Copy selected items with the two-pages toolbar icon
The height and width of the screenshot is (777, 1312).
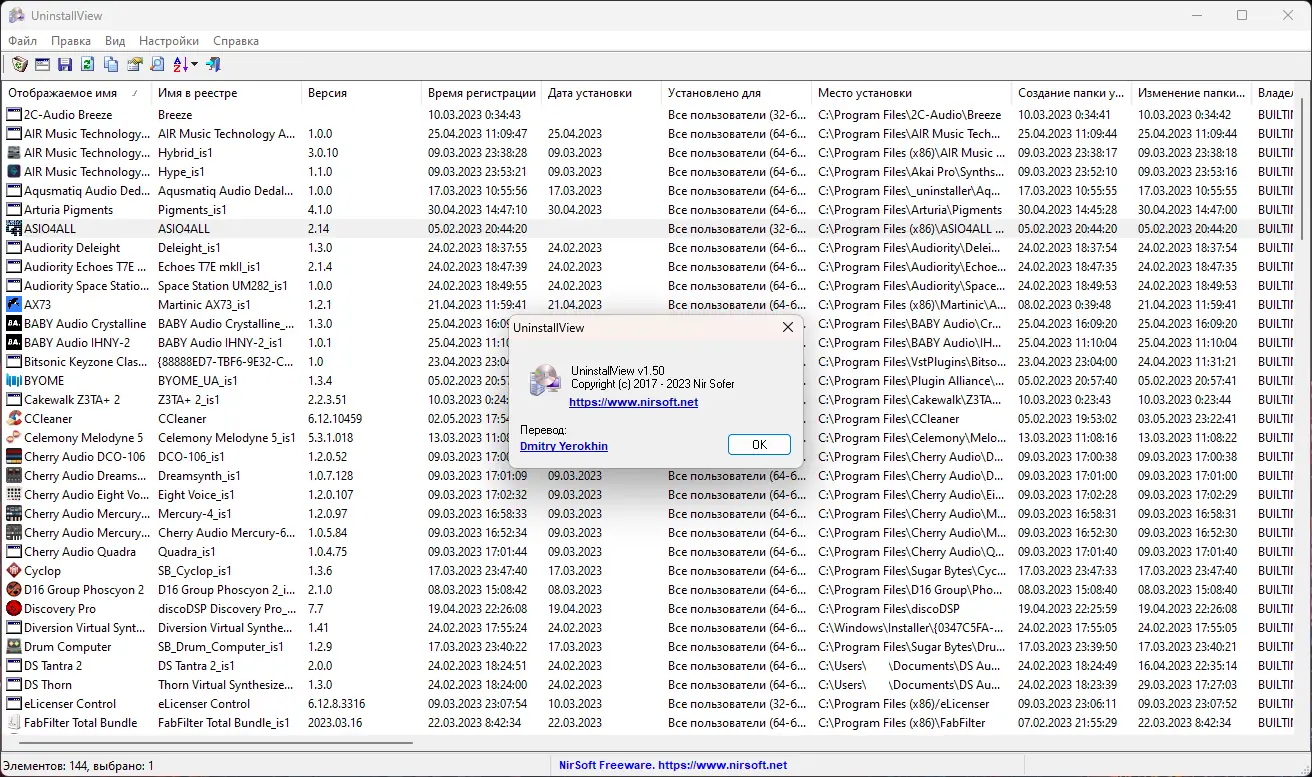(111, 65)
